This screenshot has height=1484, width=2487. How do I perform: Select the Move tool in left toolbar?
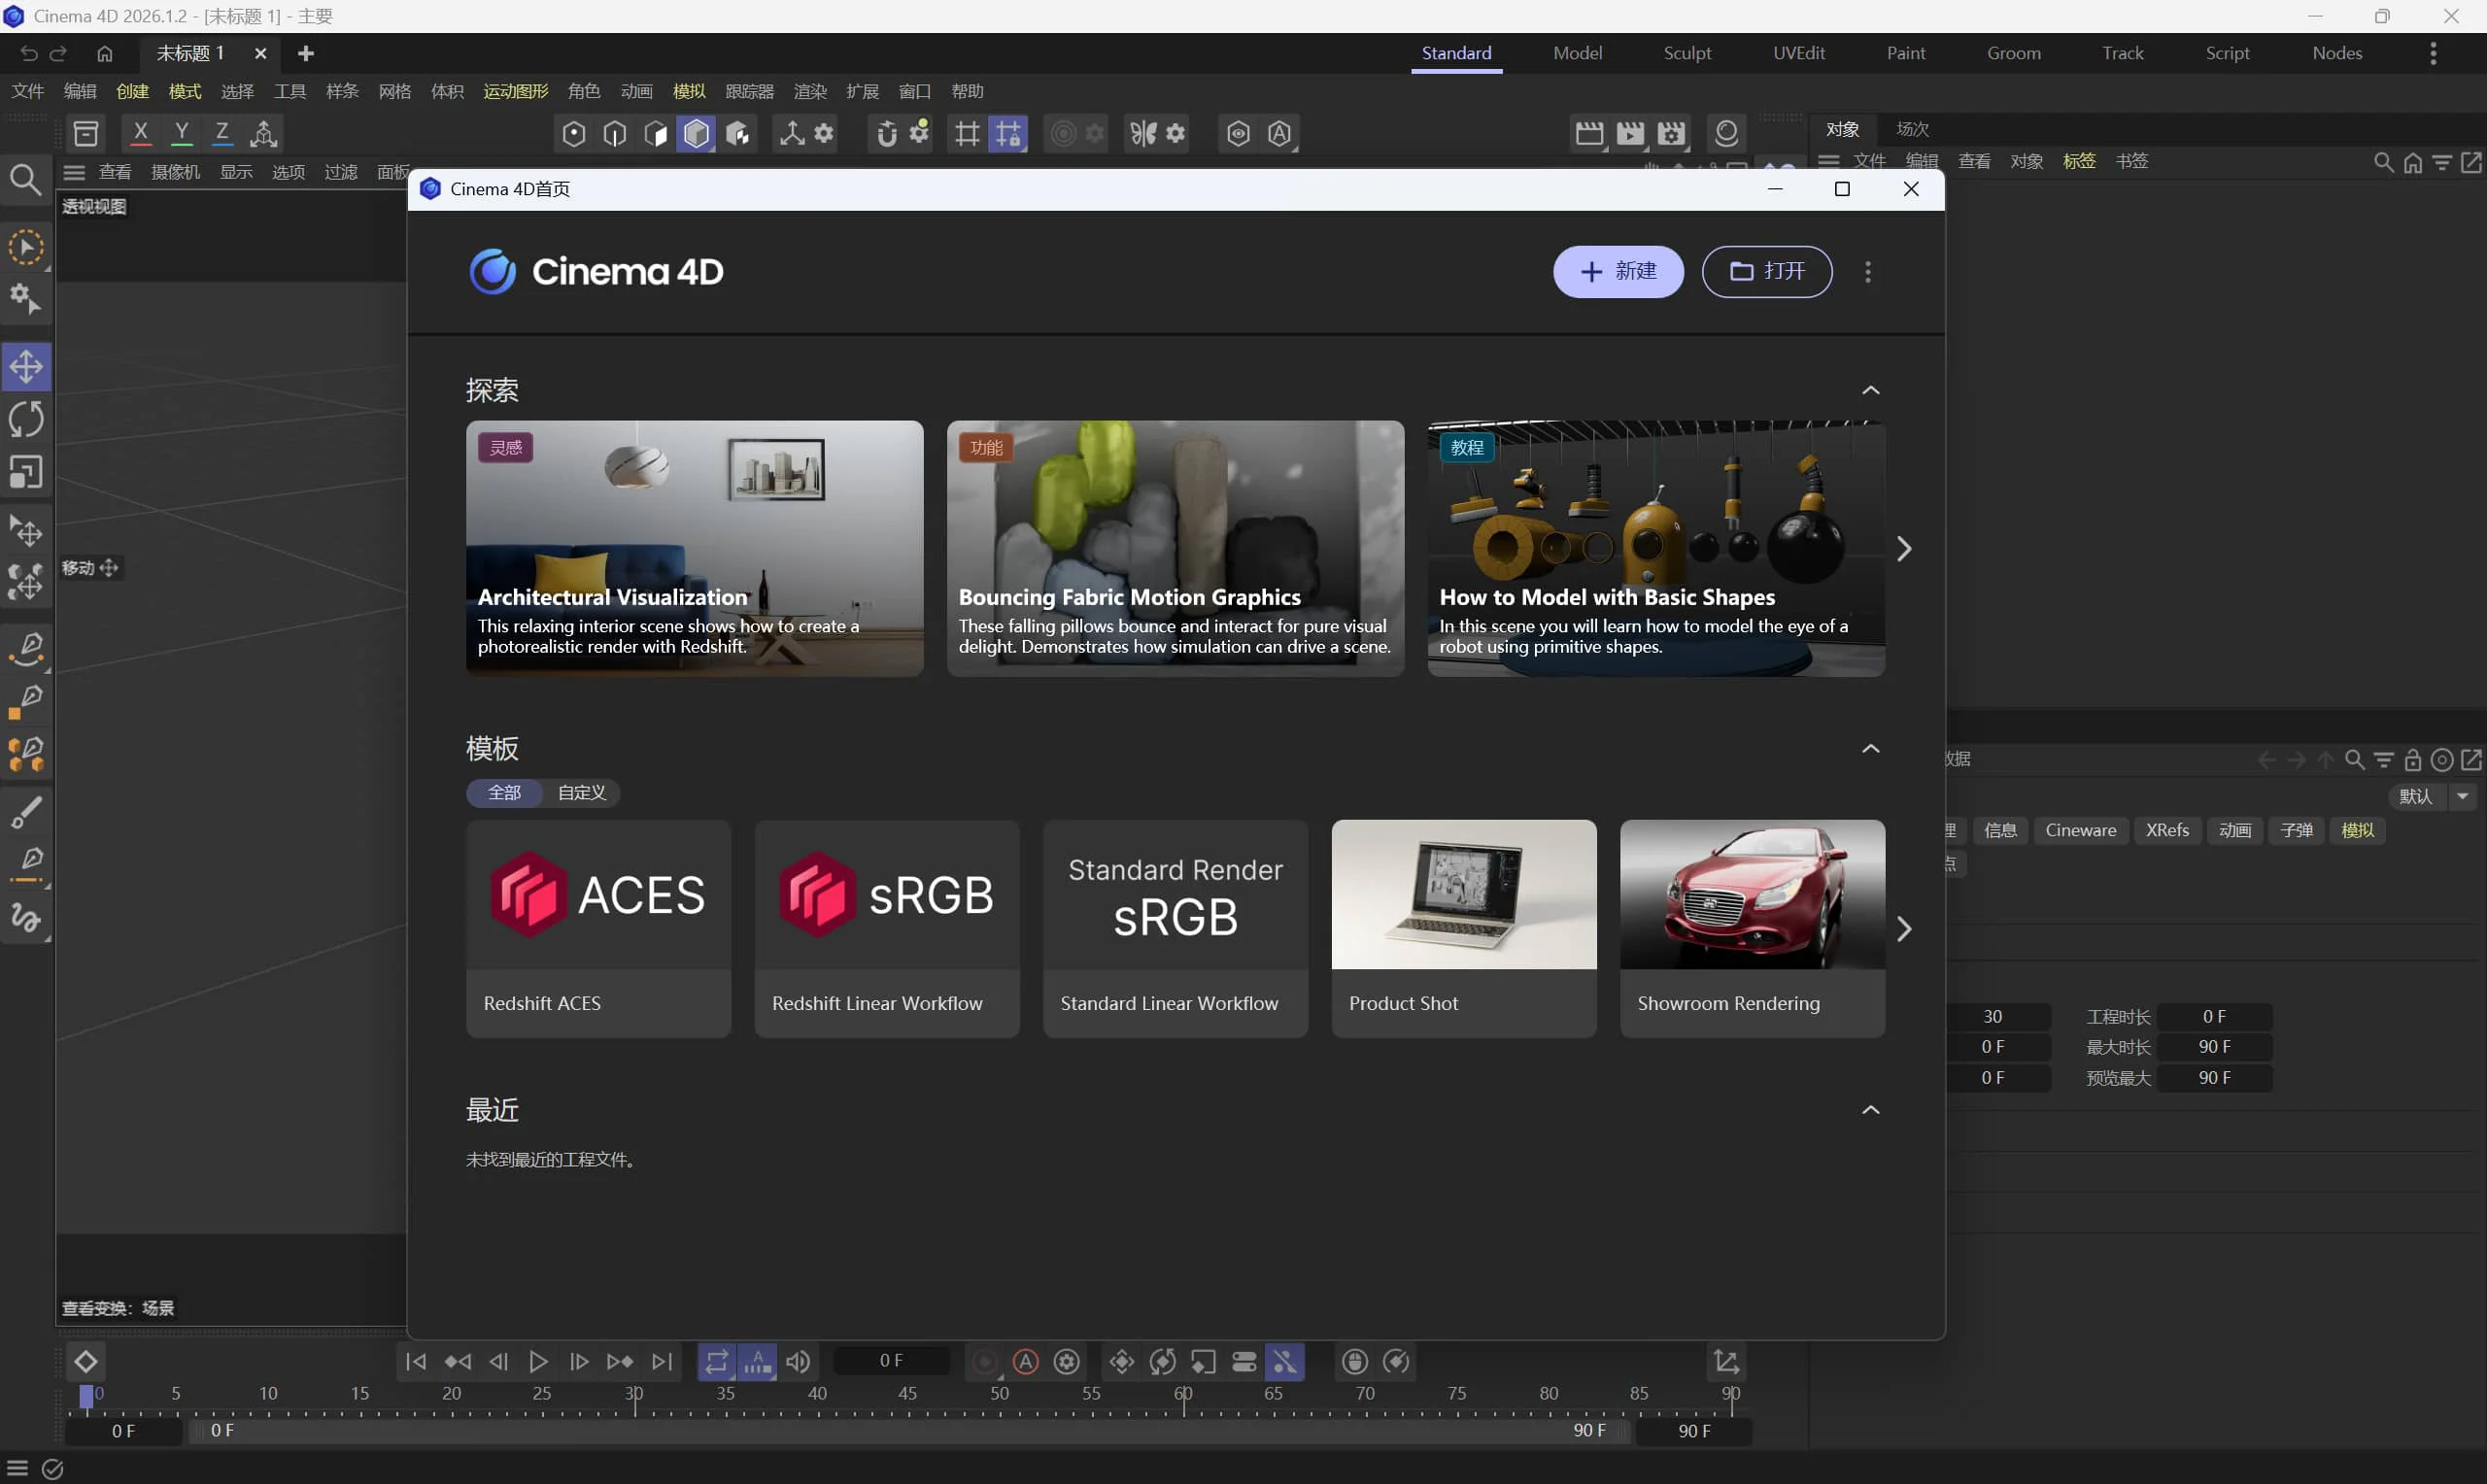[26, 366]
